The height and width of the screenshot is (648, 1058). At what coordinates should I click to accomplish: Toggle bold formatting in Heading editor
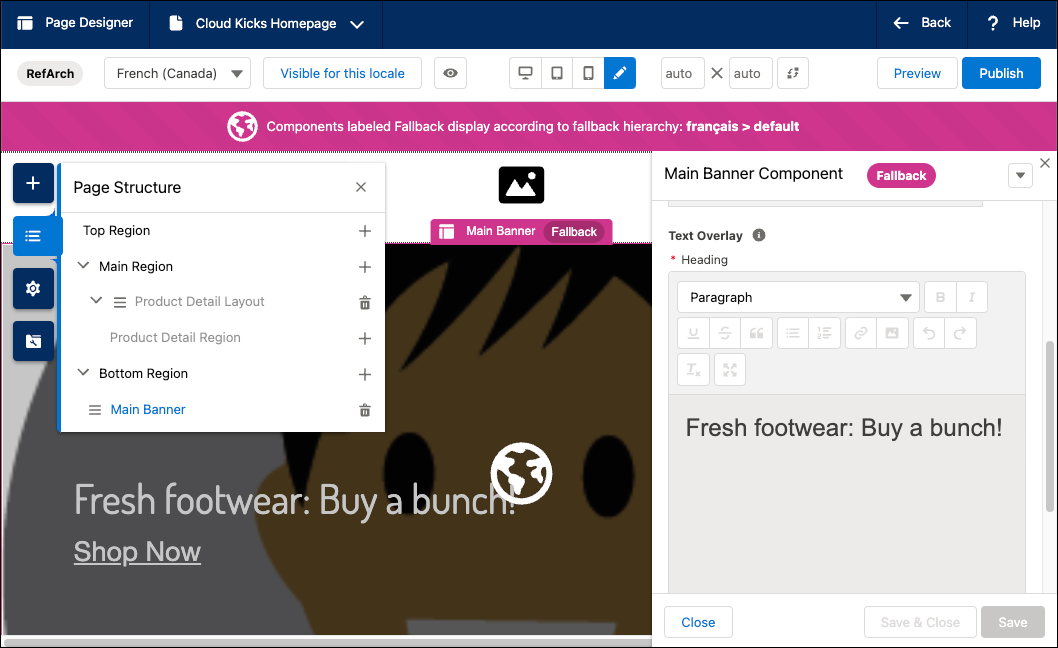tap(940, 297)
